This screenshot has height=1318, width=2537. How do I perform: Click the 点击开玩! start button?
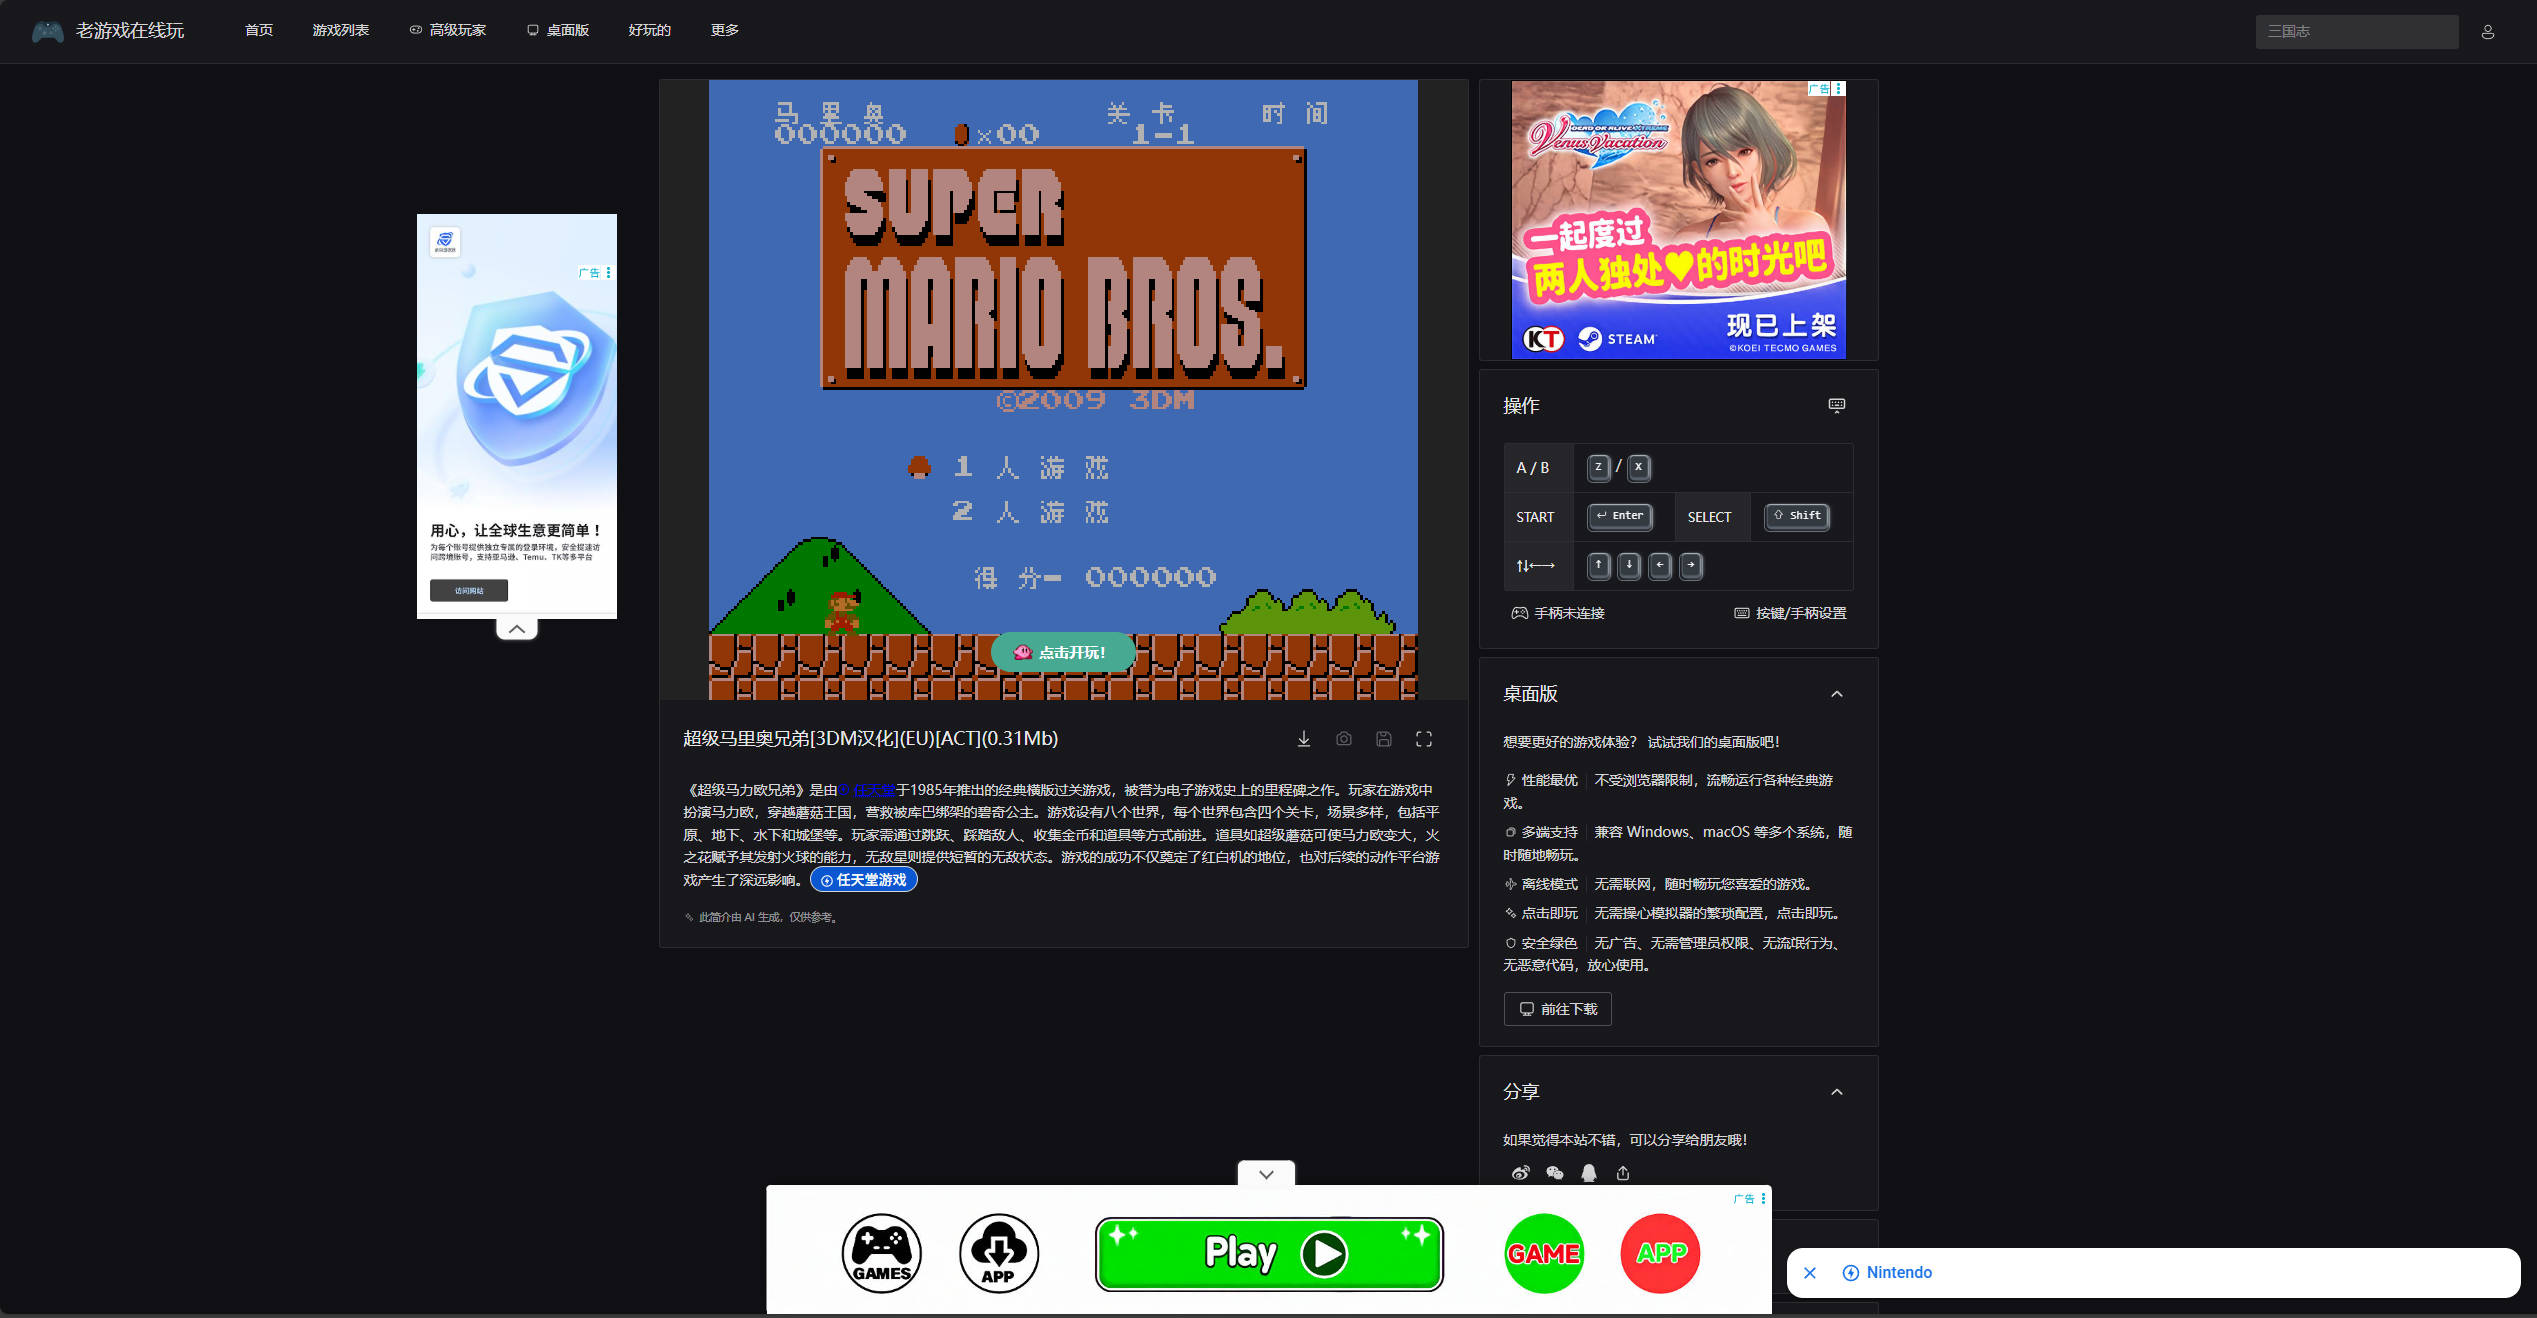point(1063,652)
